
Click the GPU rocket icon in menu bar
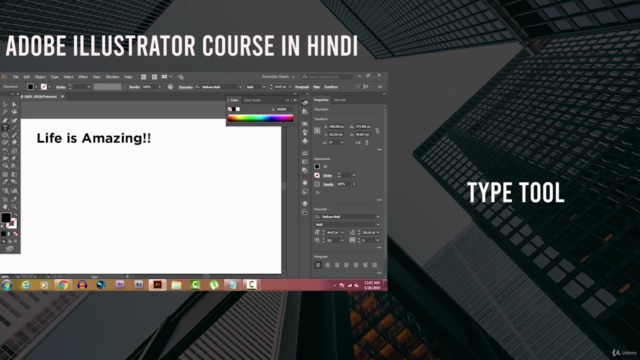[180, 77]
